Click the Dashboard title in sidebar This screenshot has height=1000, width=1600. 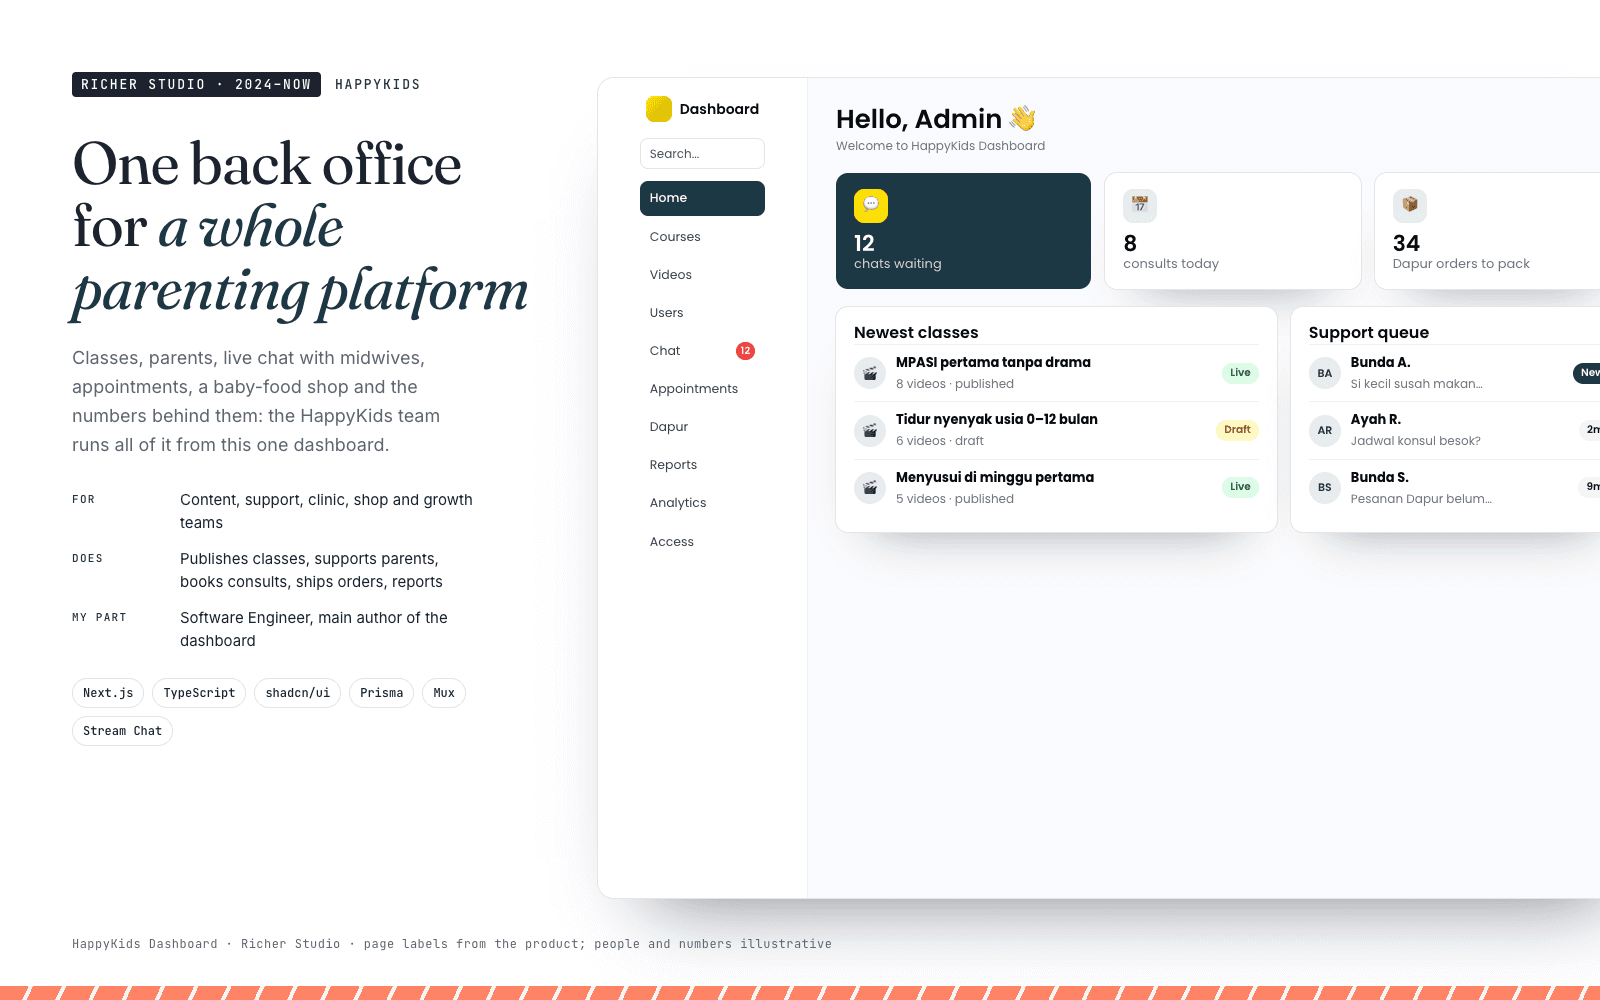[719, 109]
